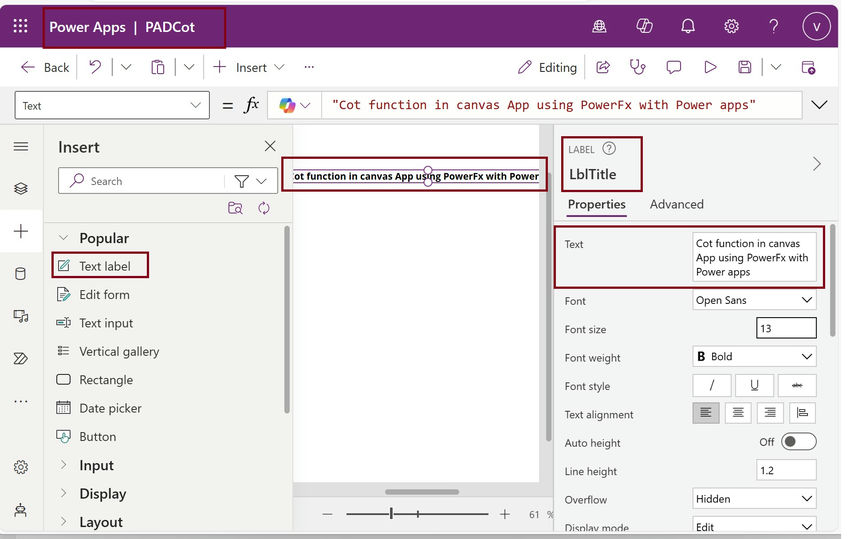Set text alignment to right
Screen dimensions: 850x539
click(x=770, y=413)
